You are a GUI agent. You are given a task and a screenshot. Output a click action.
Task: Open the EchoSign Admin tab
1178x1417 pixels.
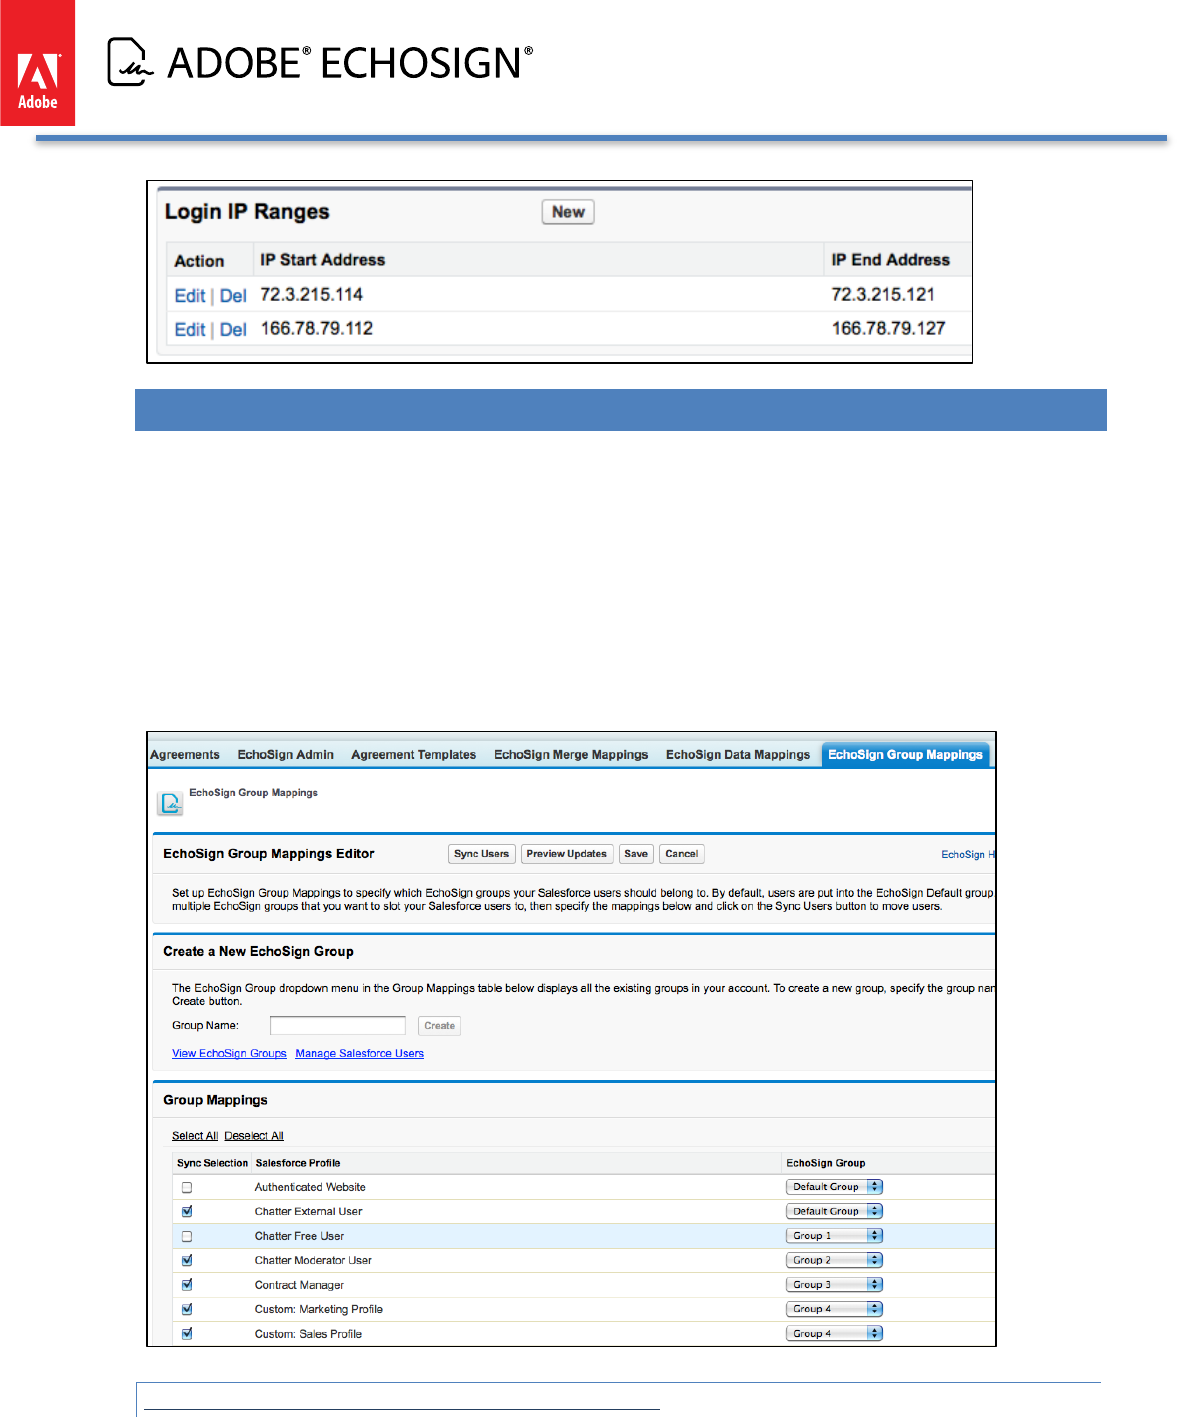286,755
